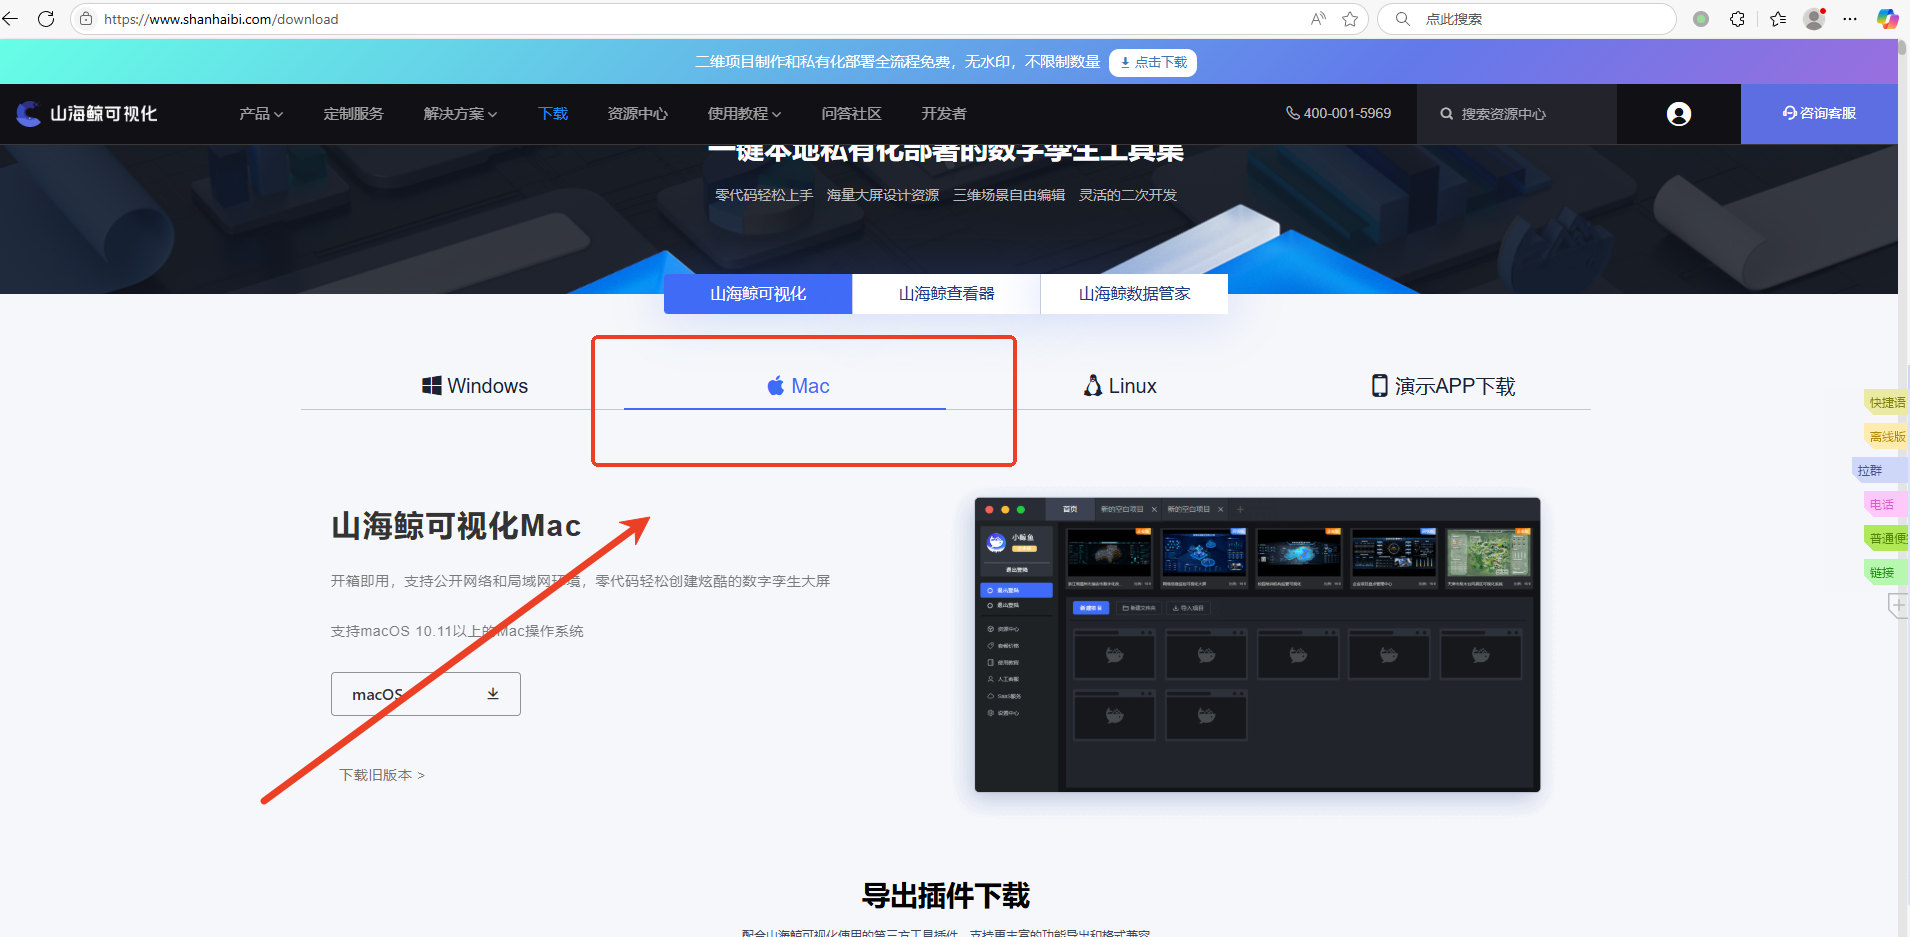This screenshot has height=937, width=1910.
Task: Add page to favorites with star icon
Action: click(x=1350, y=19)
